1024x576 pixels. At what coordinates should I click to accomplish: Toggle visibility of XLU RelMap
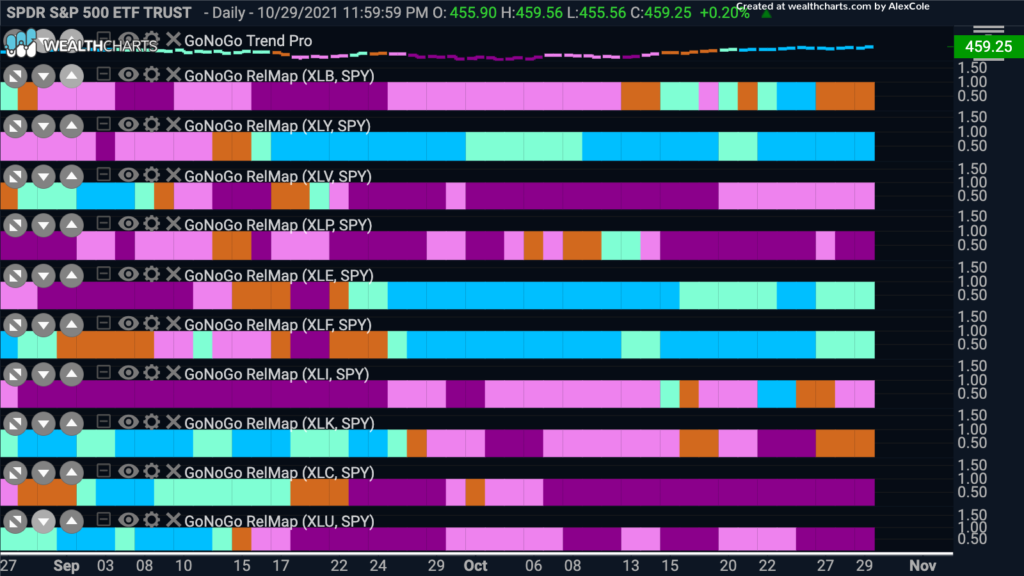click(128, 520)
